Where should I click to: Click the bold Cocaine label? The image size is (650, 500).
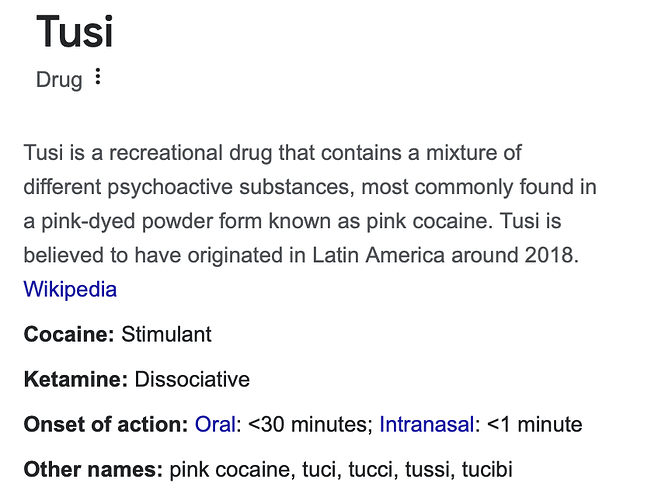click(x=69, y=334)
